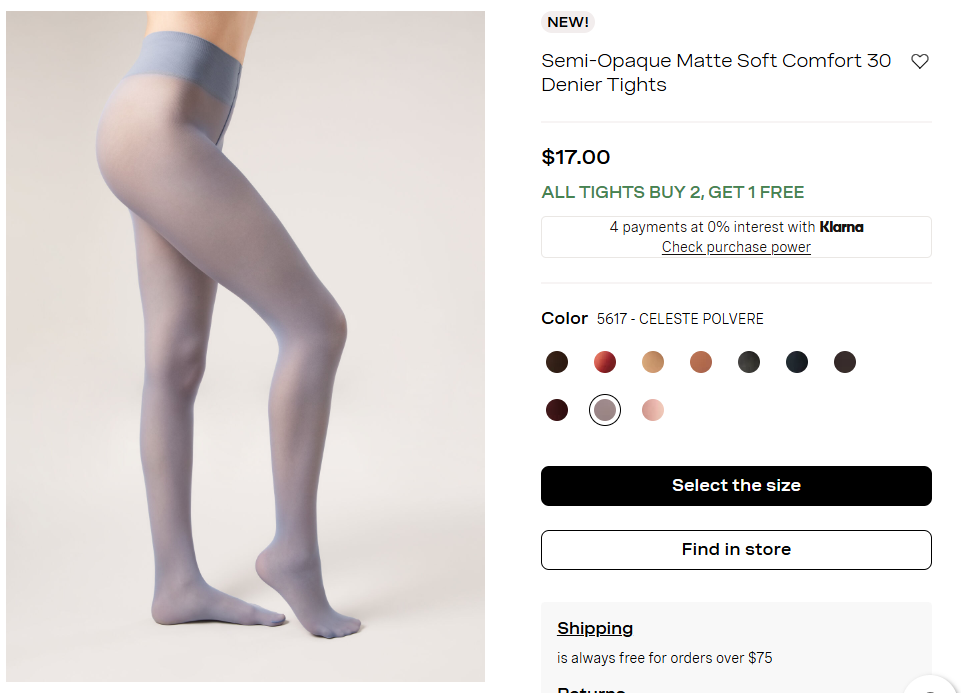961x693 pixels.
Task: Click the tights product photo
Action: [245, 346]
